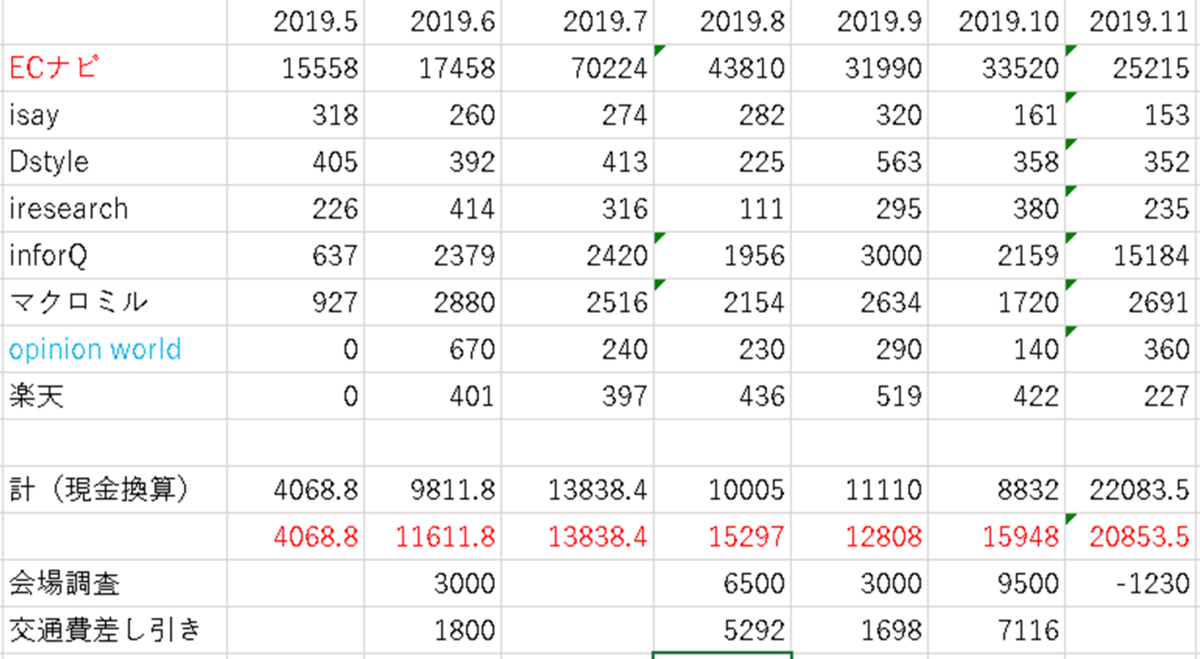Image resolution: width=1200 pixels, height=659 pixels.
Task: Select the isay cell with 153
Action: [1132, 115]
